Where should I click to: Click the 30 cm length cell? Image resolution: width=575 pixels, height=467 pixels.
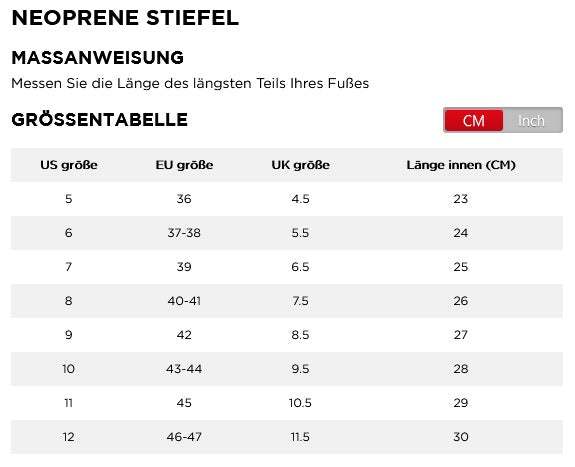pos(461,437)
